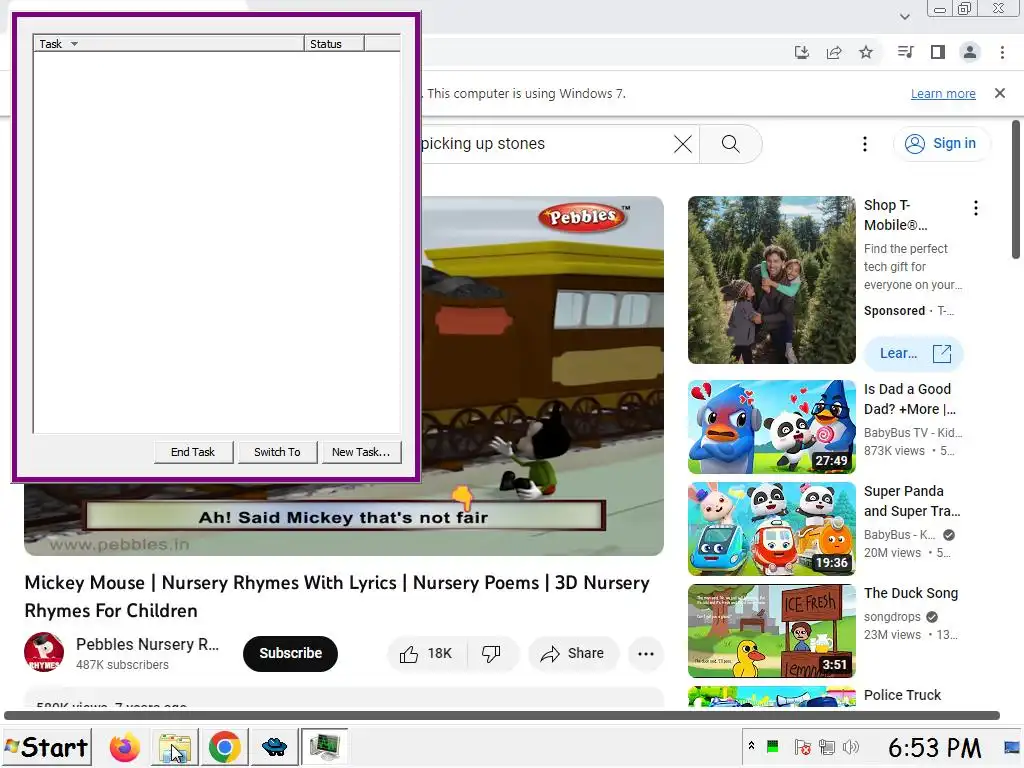
Task: Open Chrome profile avatar icon
Action: (x=970, y=52)
